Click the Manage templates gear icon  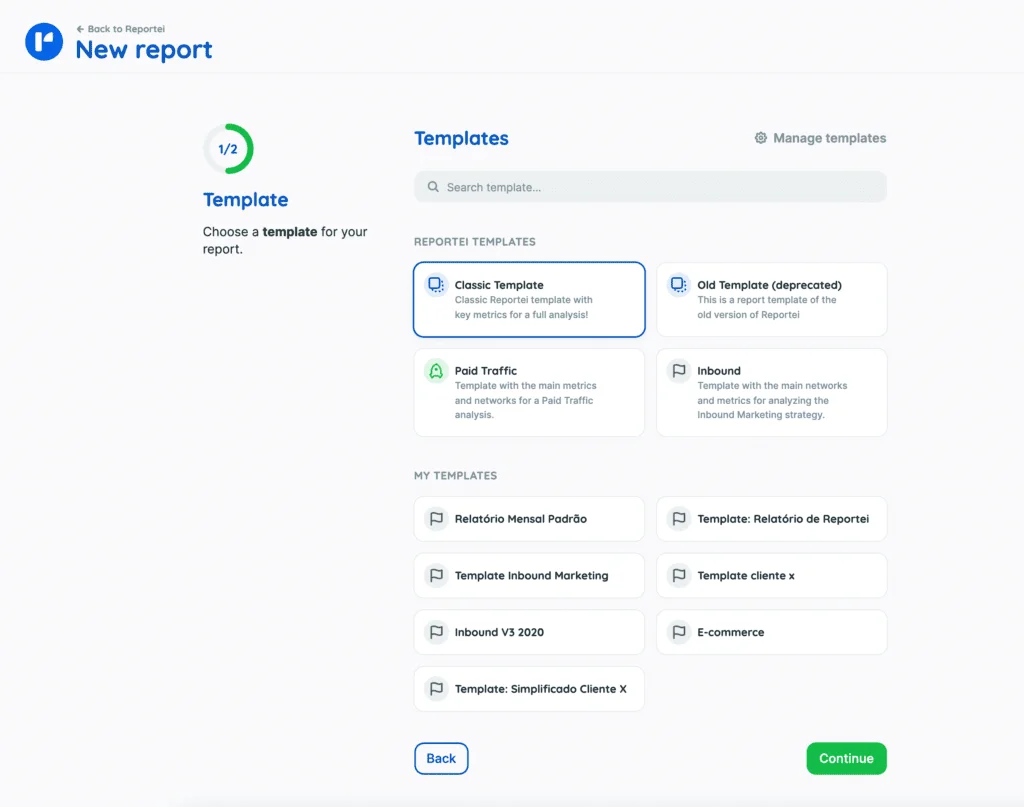[760, 138]
